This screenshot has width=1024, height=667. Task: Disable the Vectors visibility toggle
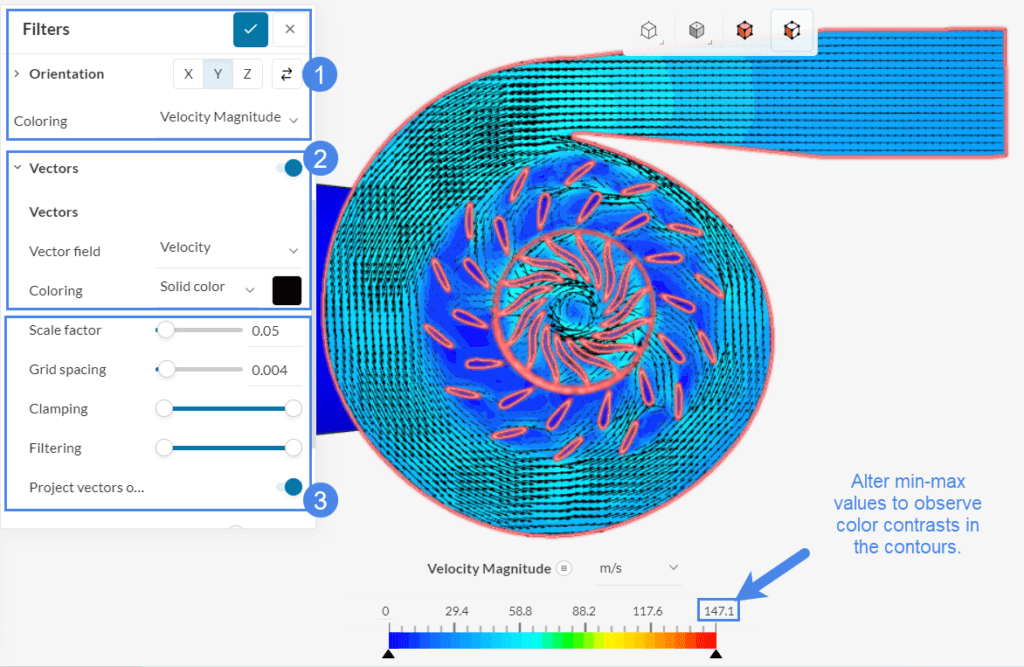[x=290, y=167]
